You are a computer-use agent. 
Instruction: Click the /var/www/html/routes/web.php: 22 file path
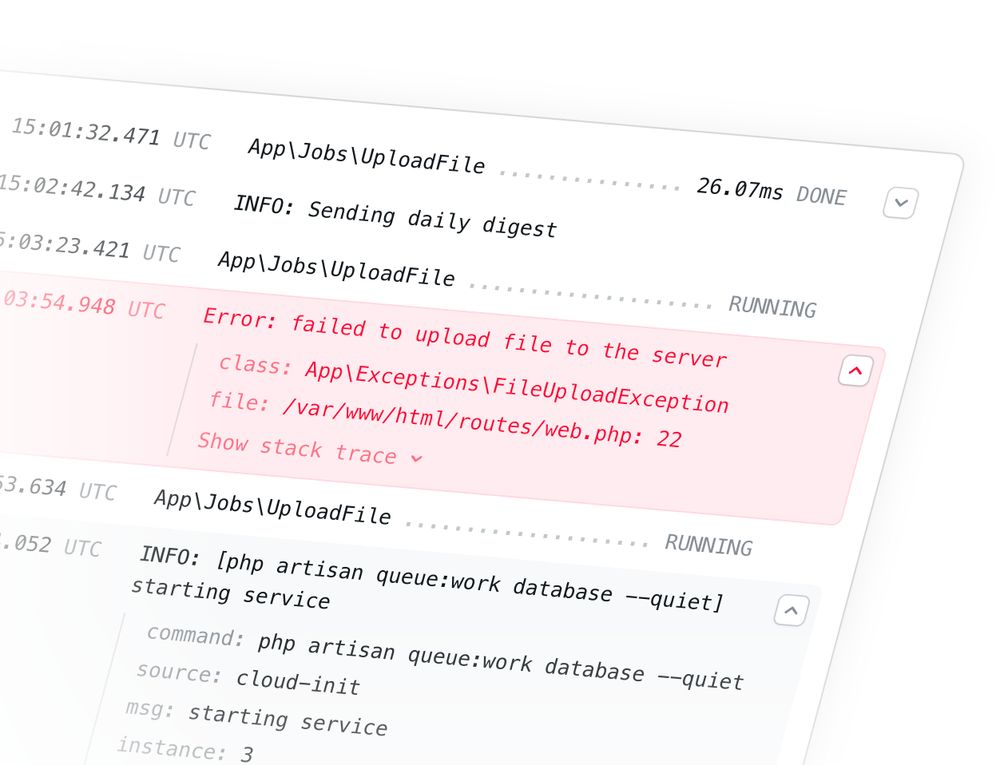[x=482, y=423]
